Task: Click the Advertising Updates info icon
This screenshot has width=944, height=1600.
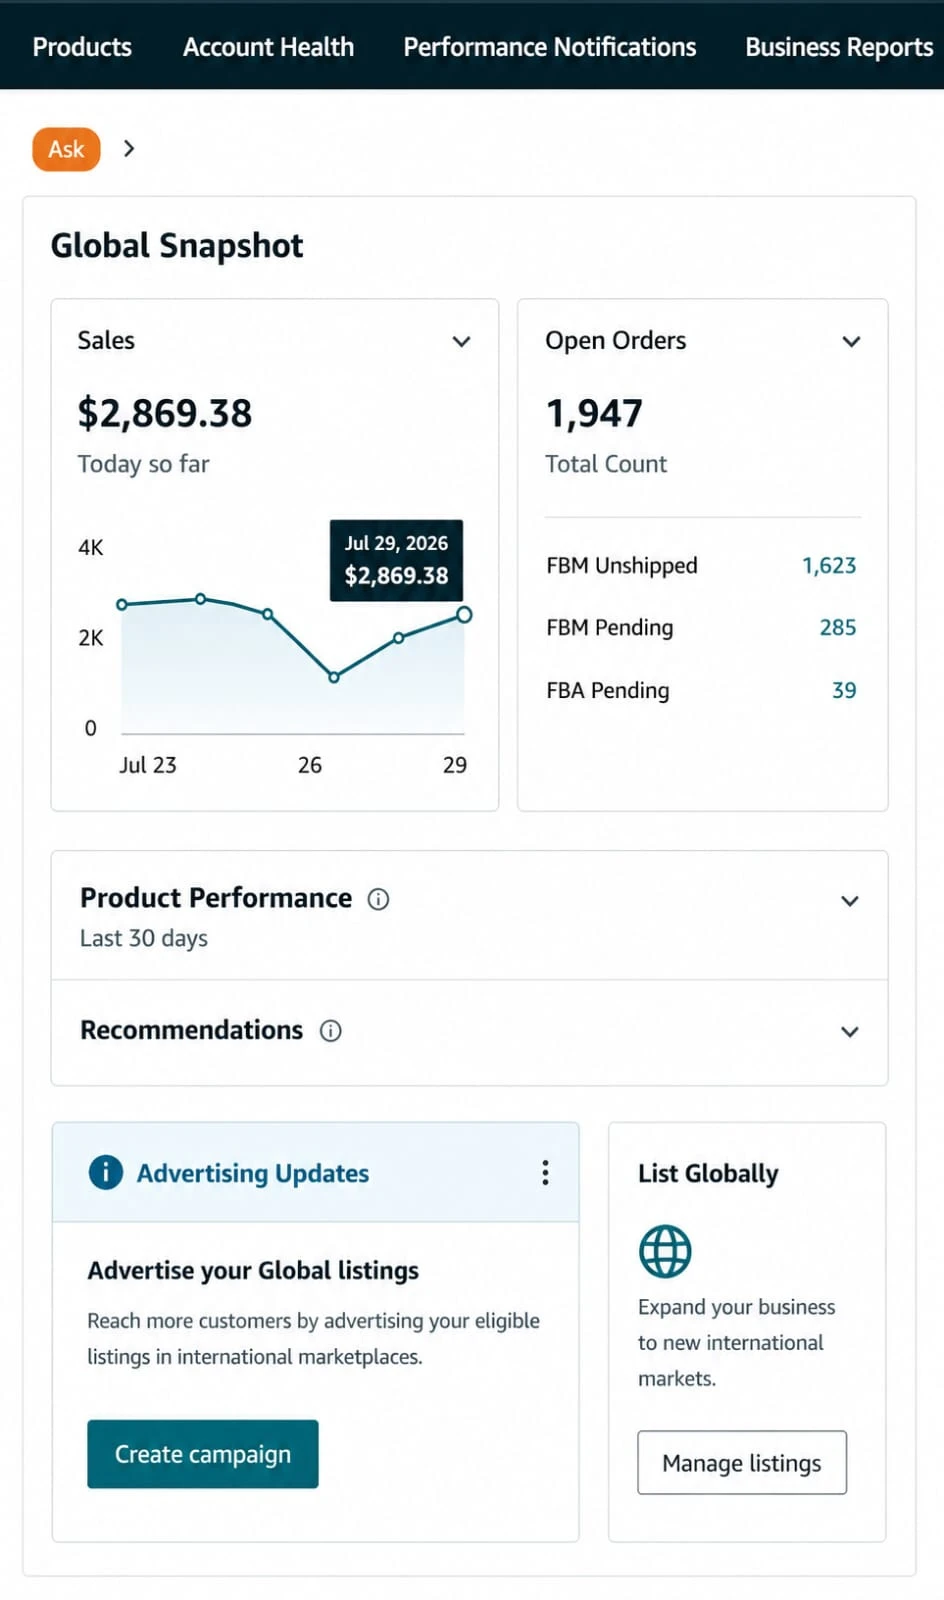Action: click(105, 1172)
